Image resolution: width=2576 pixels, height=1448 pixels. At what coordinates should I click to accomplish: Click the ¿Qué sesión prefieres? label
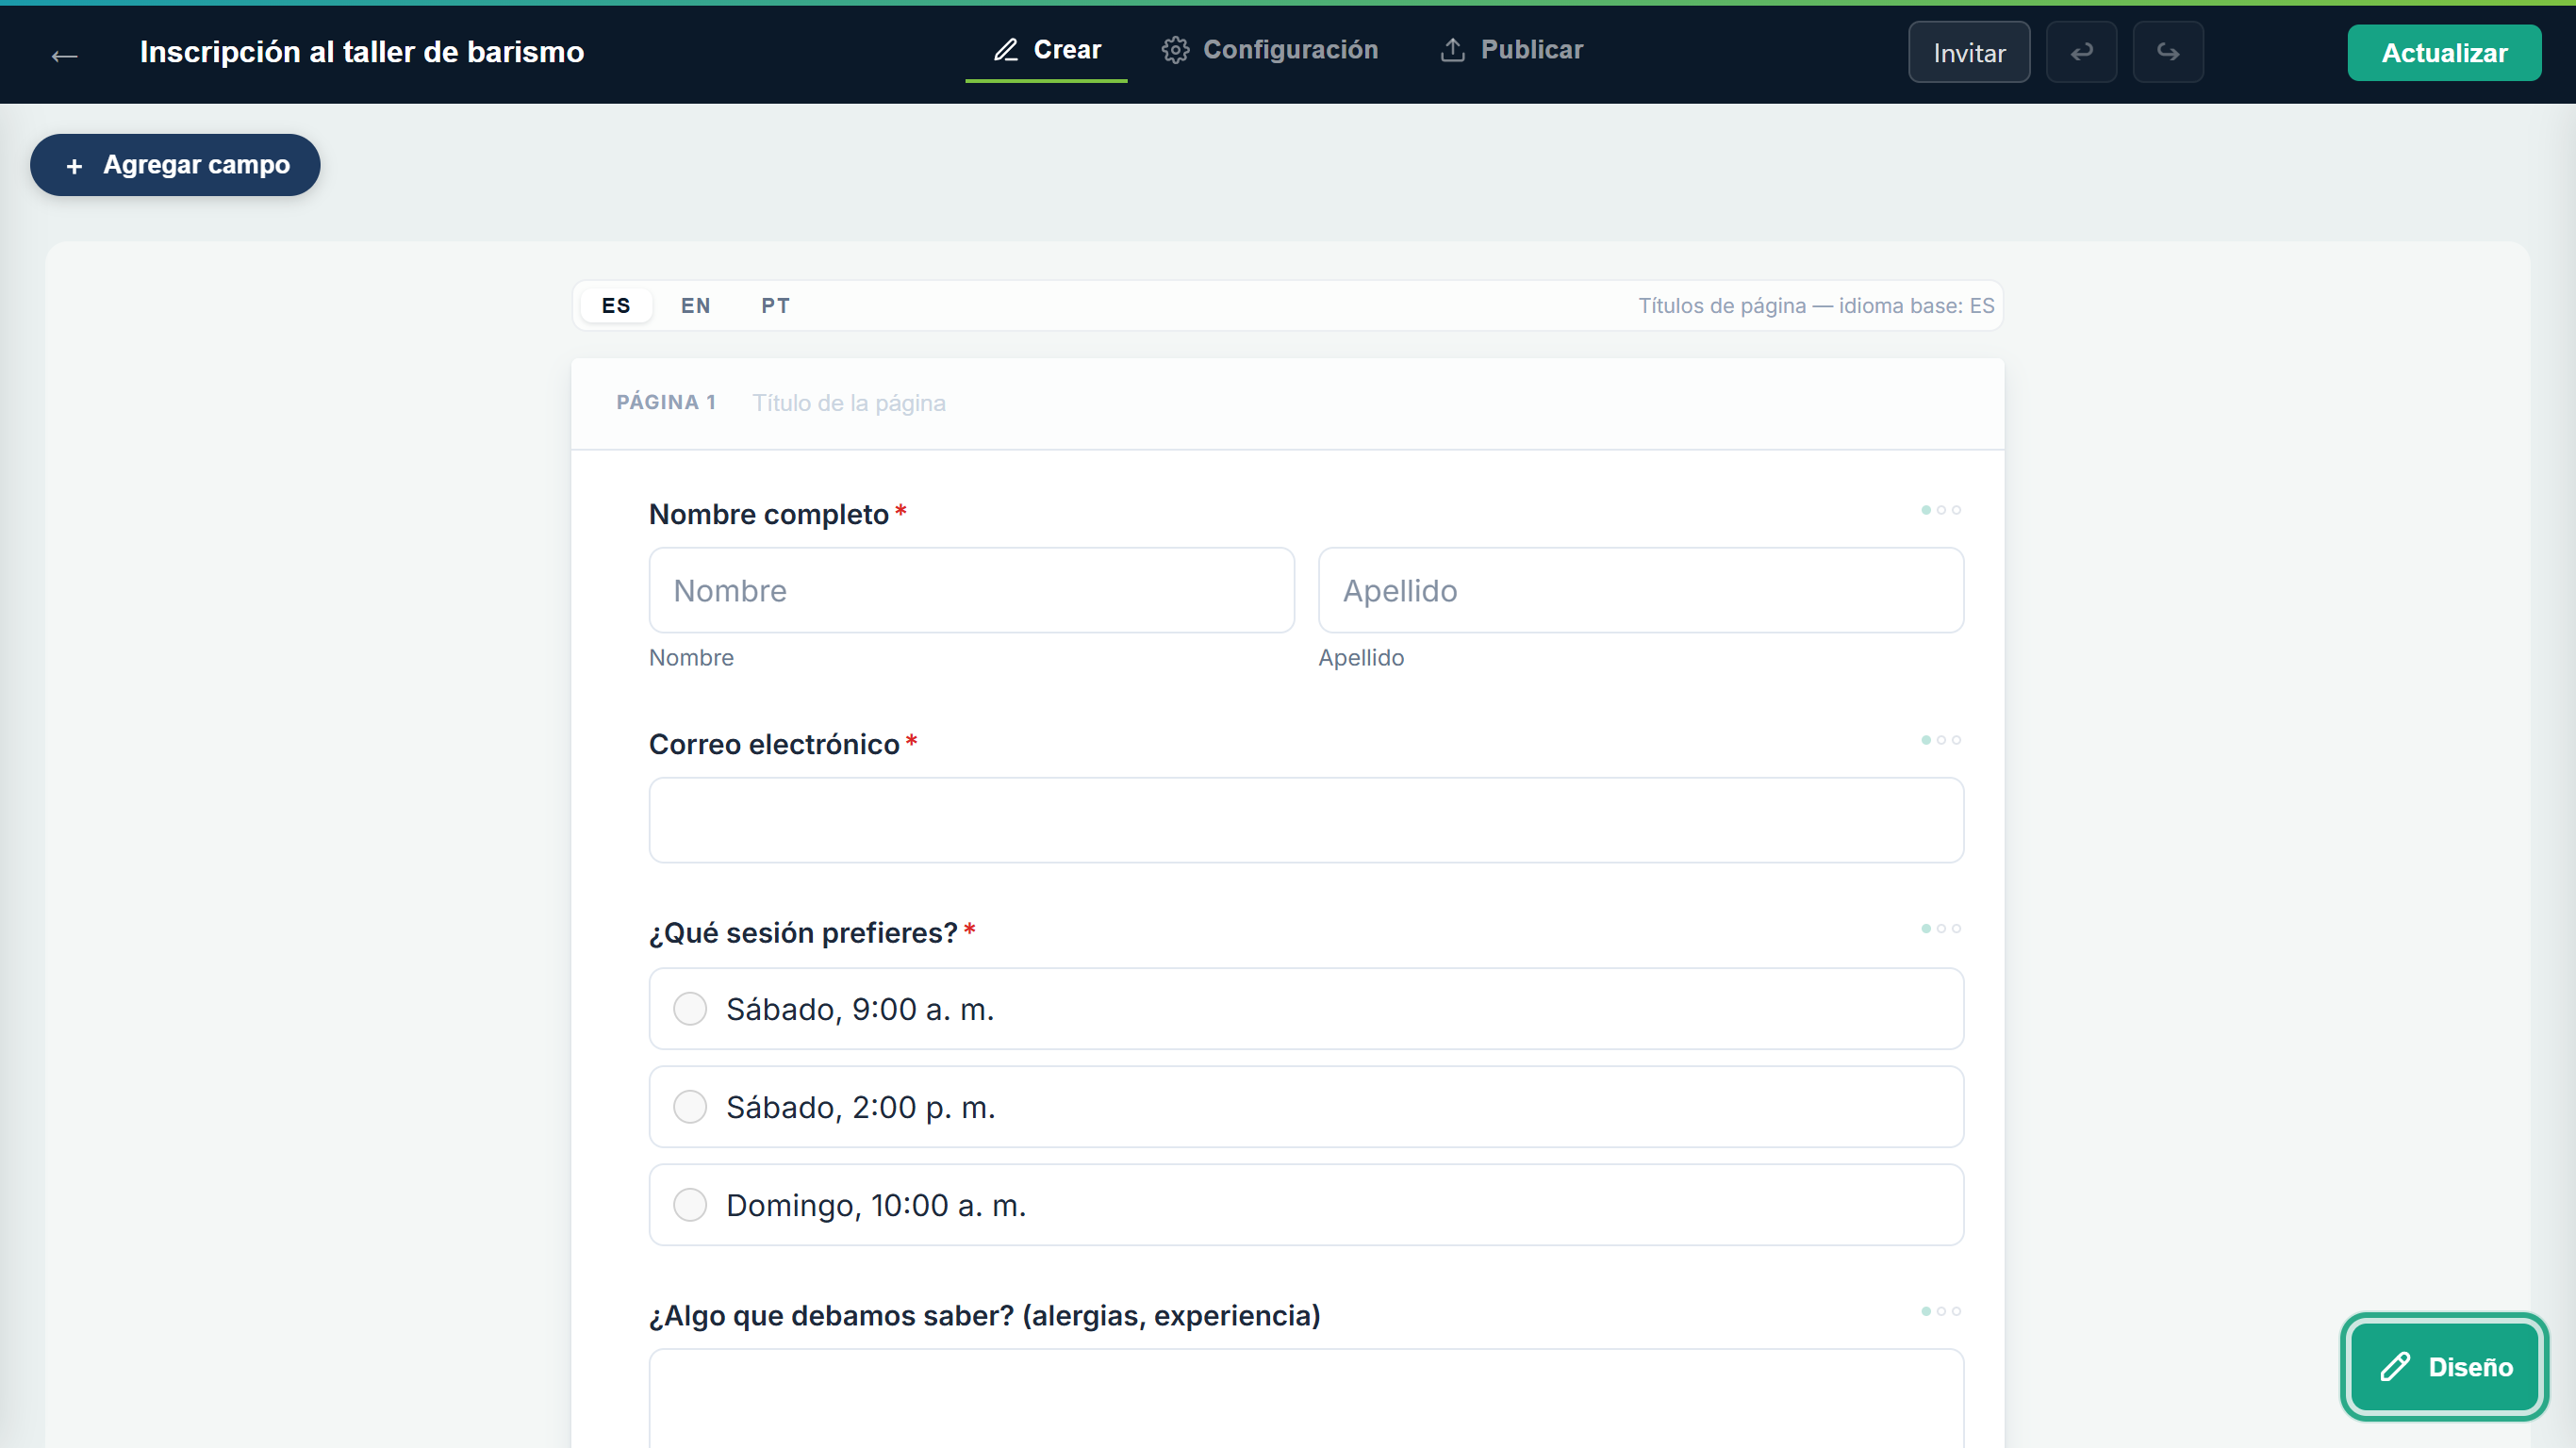pos(803,933)
